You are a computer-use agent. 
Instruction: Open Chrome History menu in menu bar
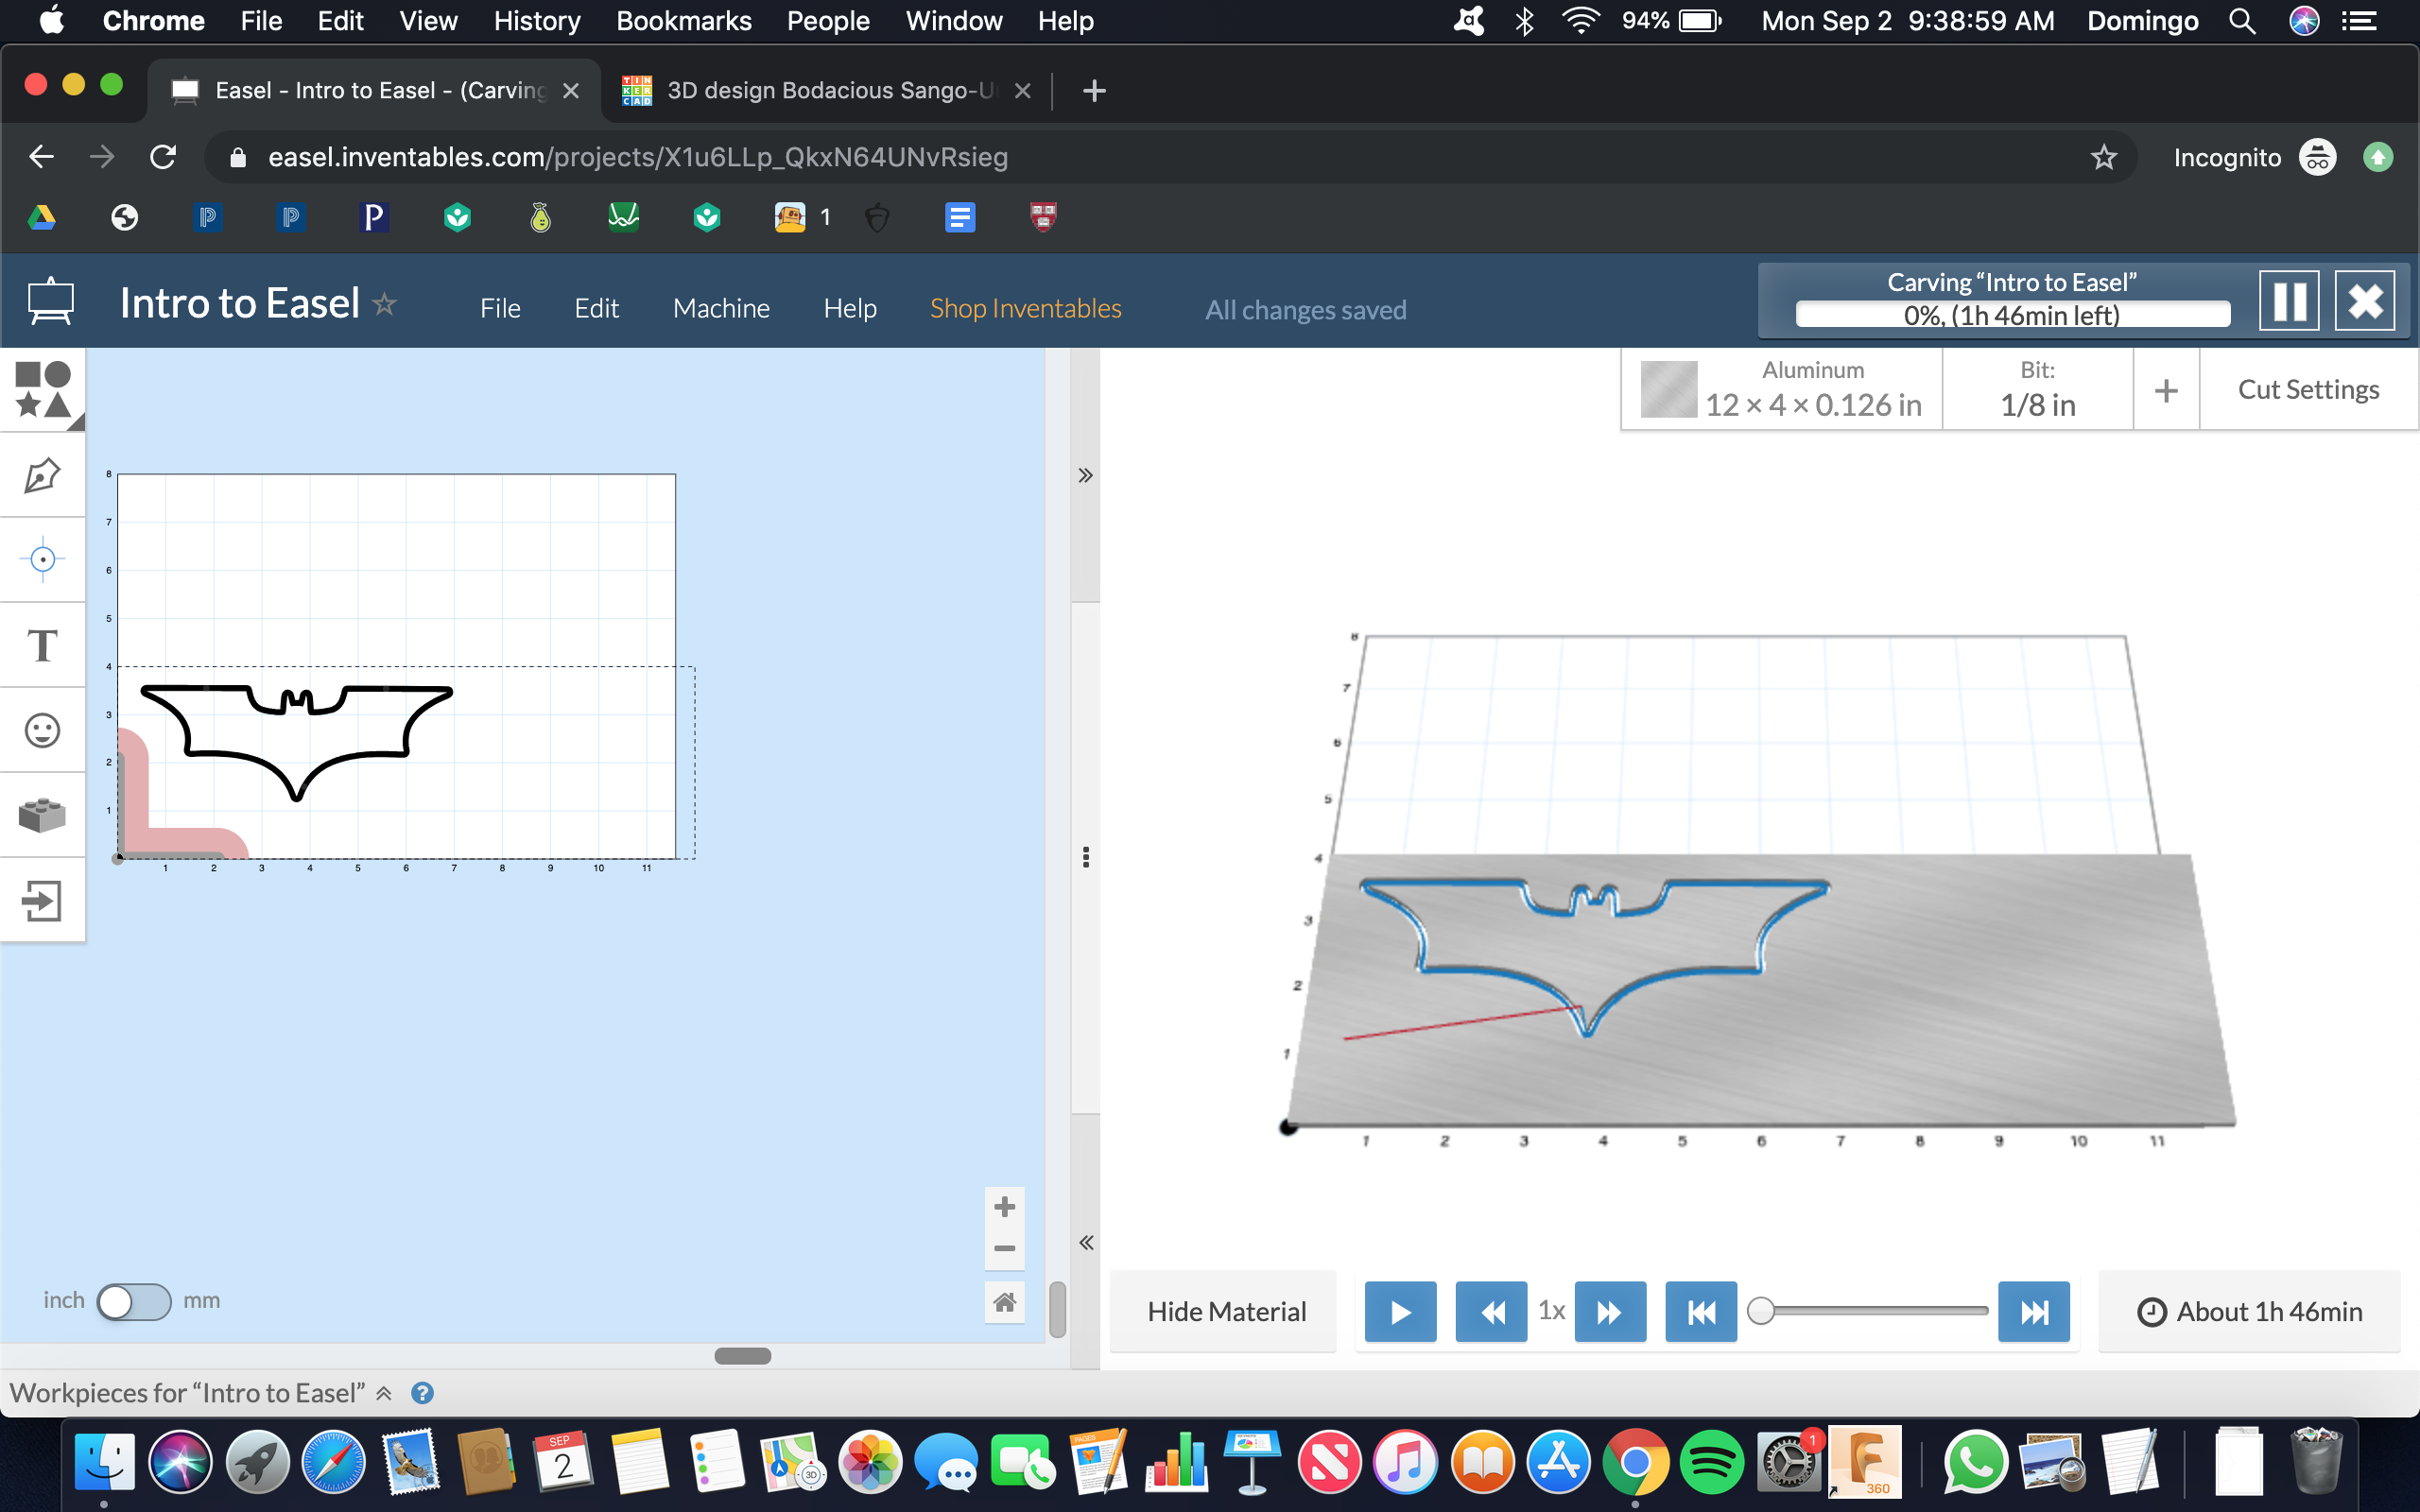536,21
